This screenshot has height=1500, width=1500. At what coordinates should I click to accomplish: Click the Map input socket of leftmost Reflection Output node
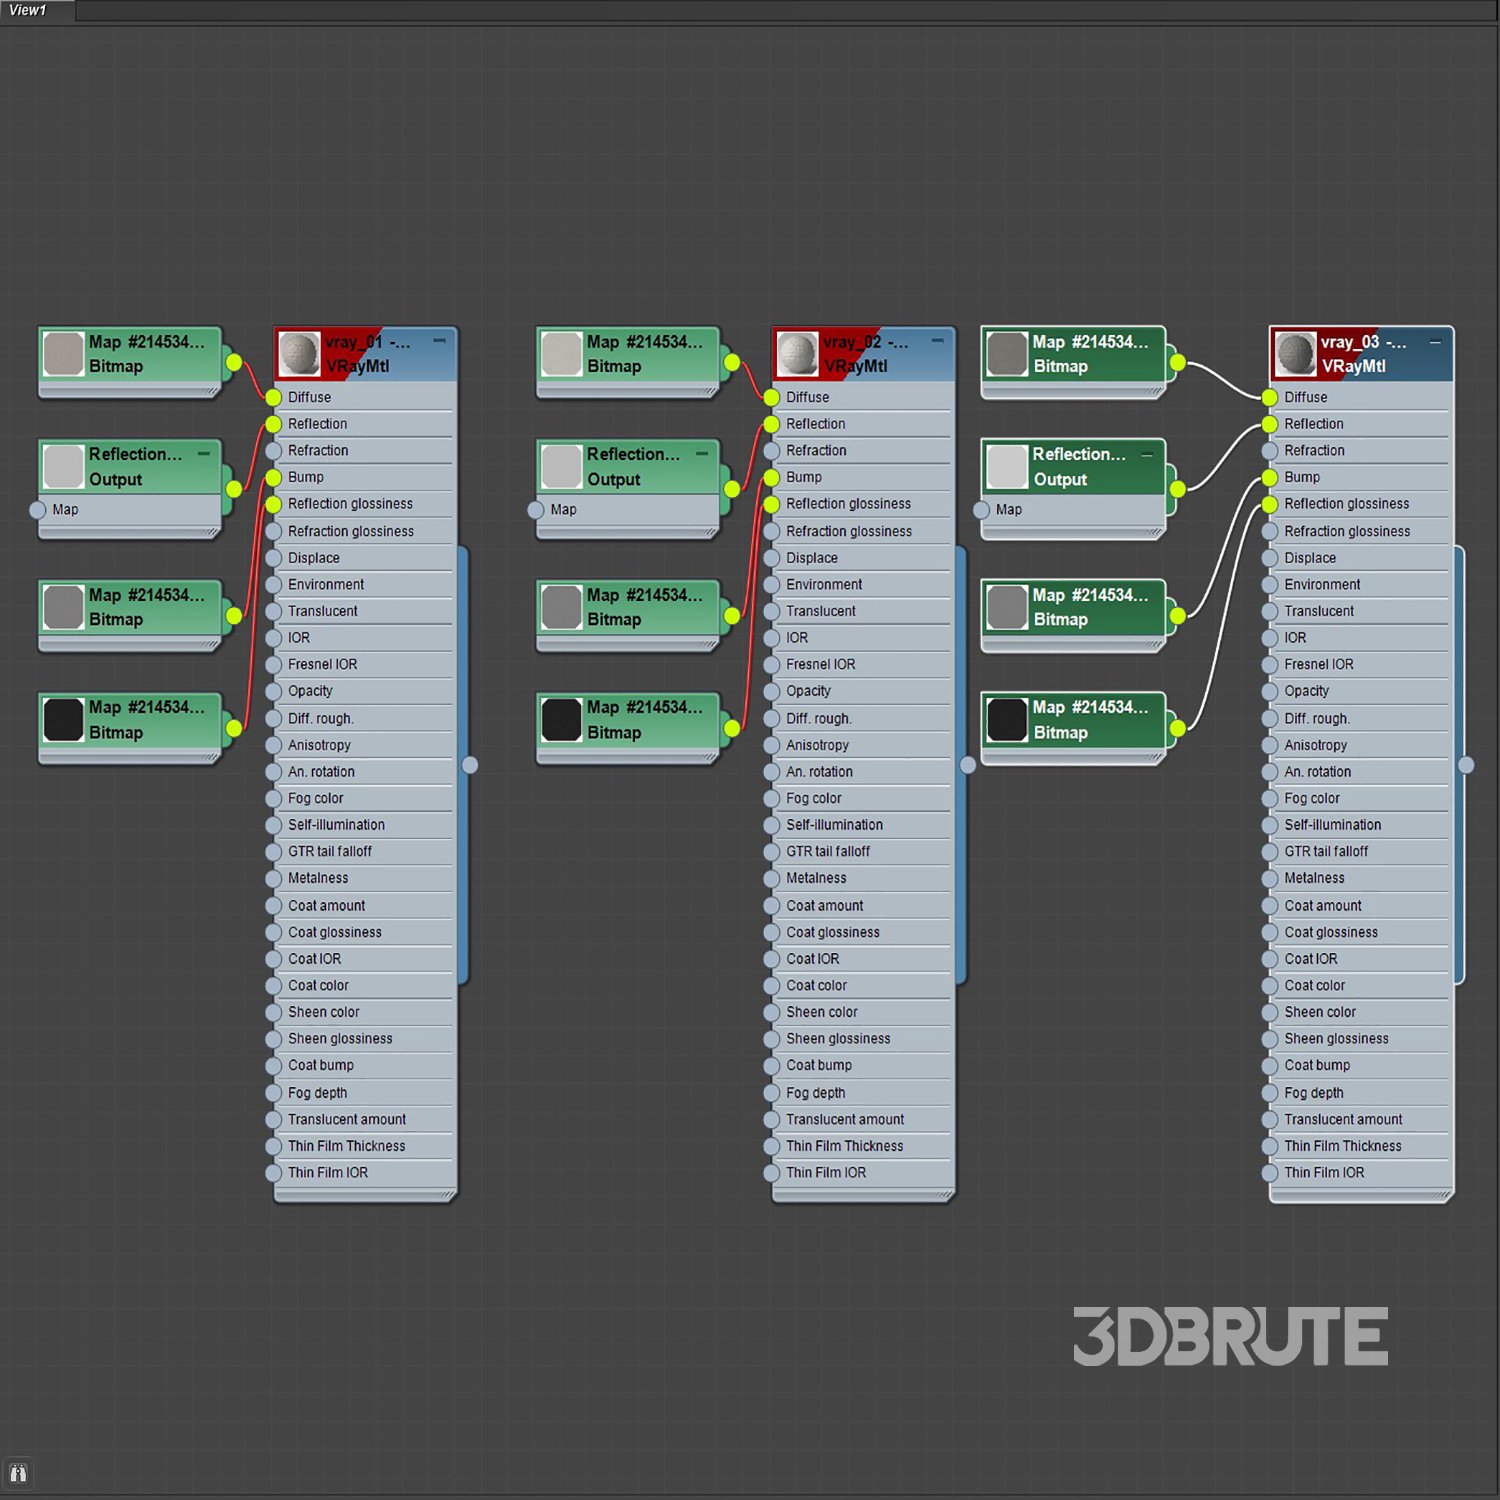pos(38,510)
